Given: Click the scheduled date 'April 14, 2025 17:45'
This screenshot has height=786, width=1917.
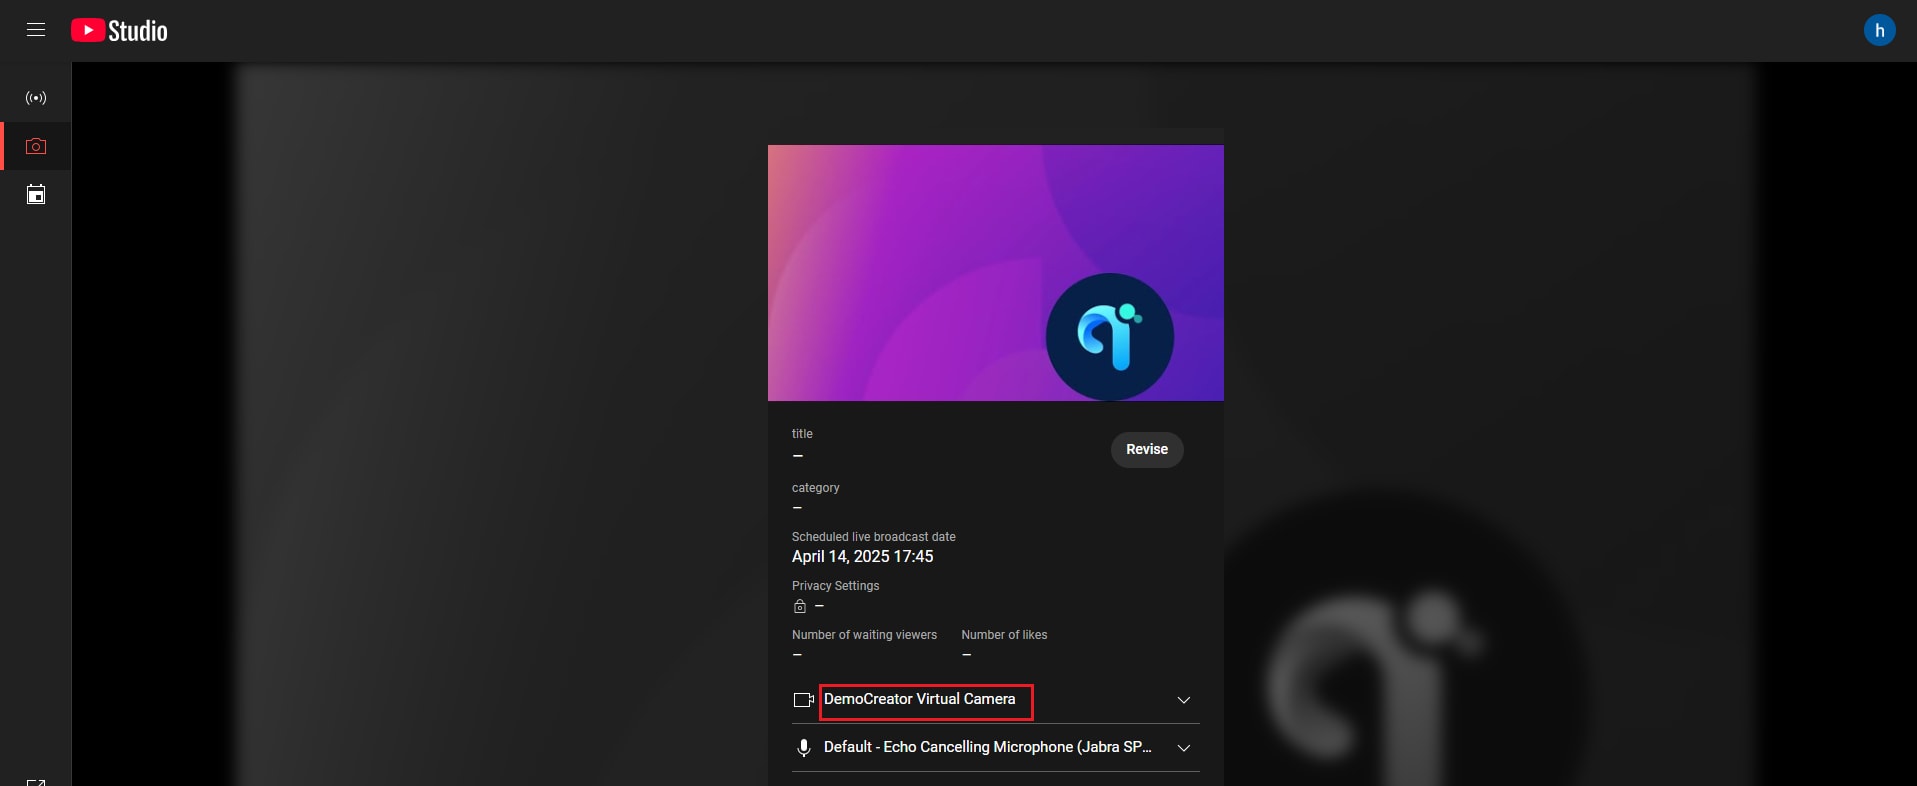Looking at the screenshot, I should coord(863,557).
